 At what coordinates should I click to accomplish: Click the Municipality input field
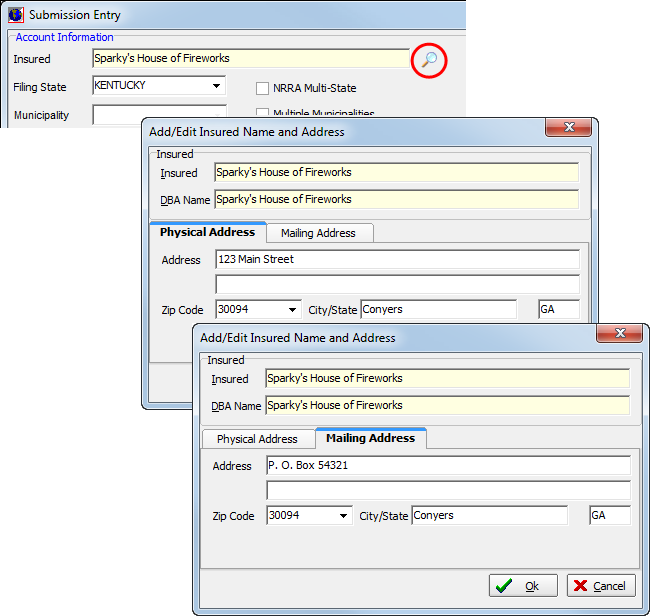[158, 115]
